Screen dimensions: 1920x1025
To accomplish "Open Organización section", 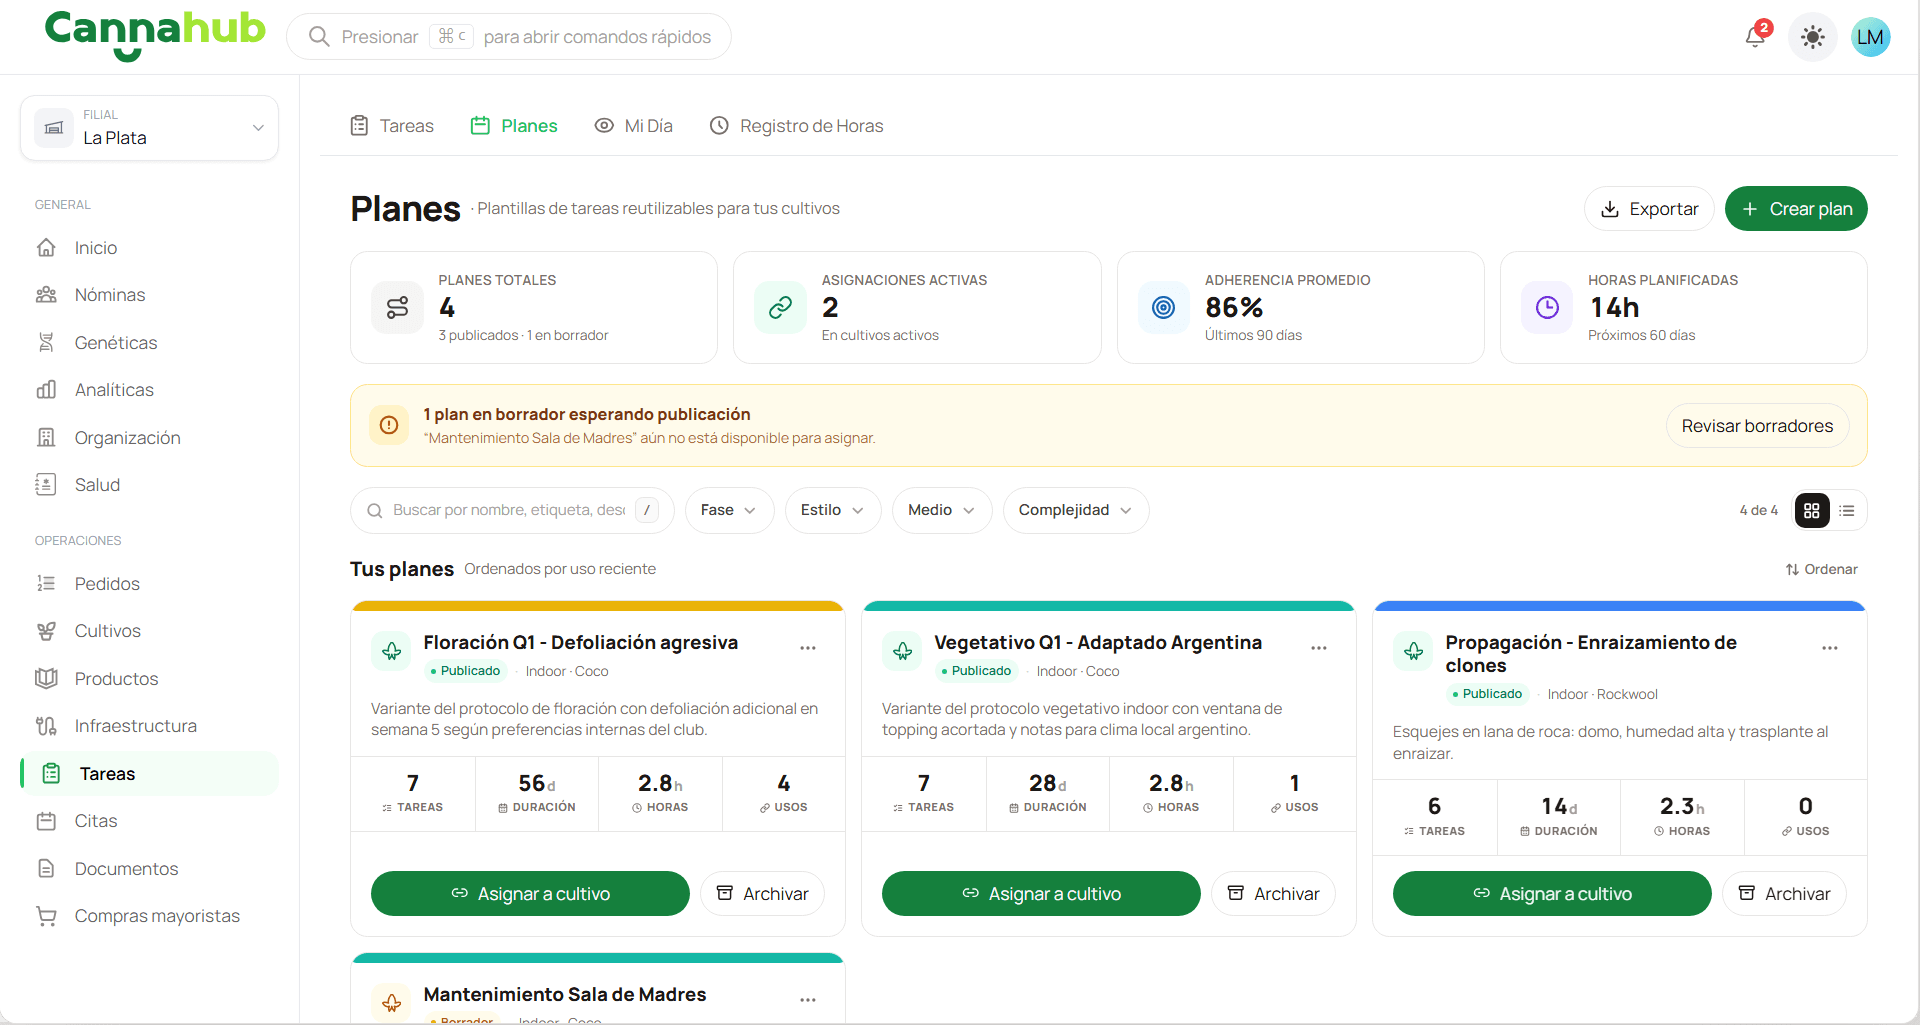I will coord(149,438).
